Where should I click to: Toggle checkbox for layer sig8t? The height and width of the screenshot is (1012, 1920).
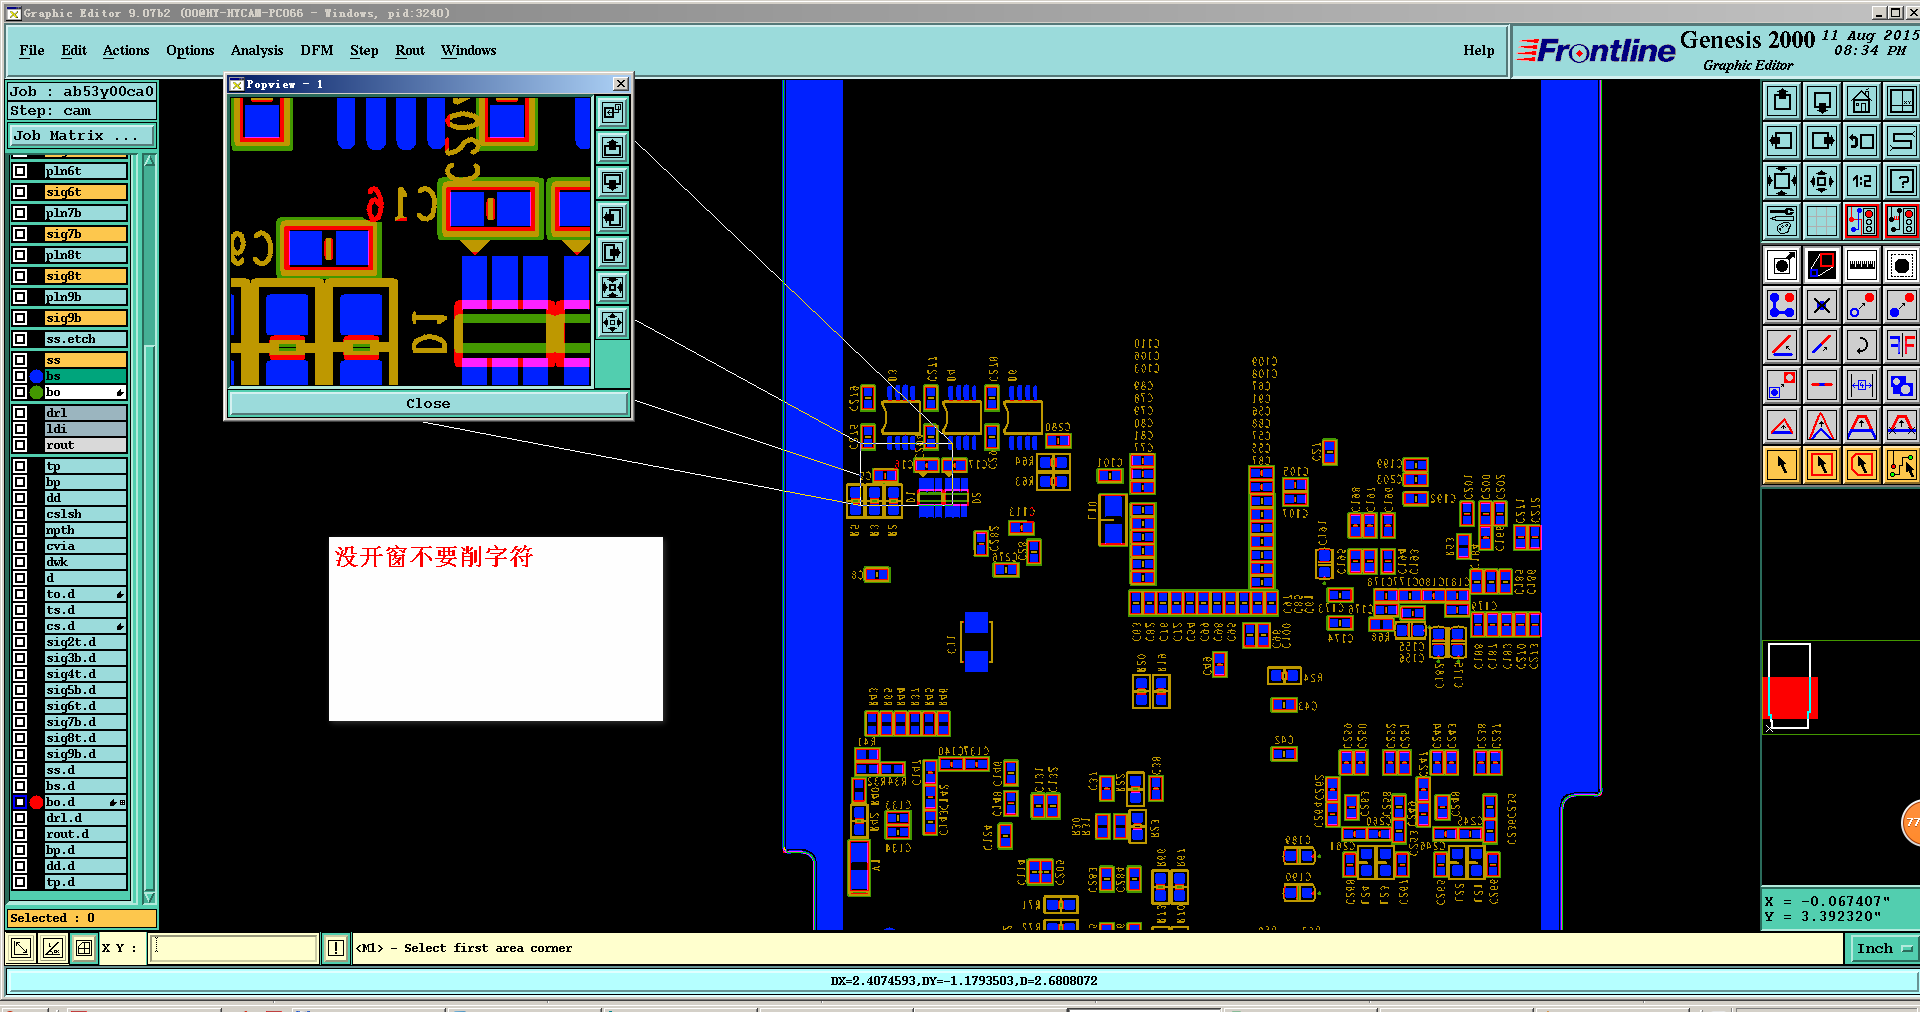(20, 276)
